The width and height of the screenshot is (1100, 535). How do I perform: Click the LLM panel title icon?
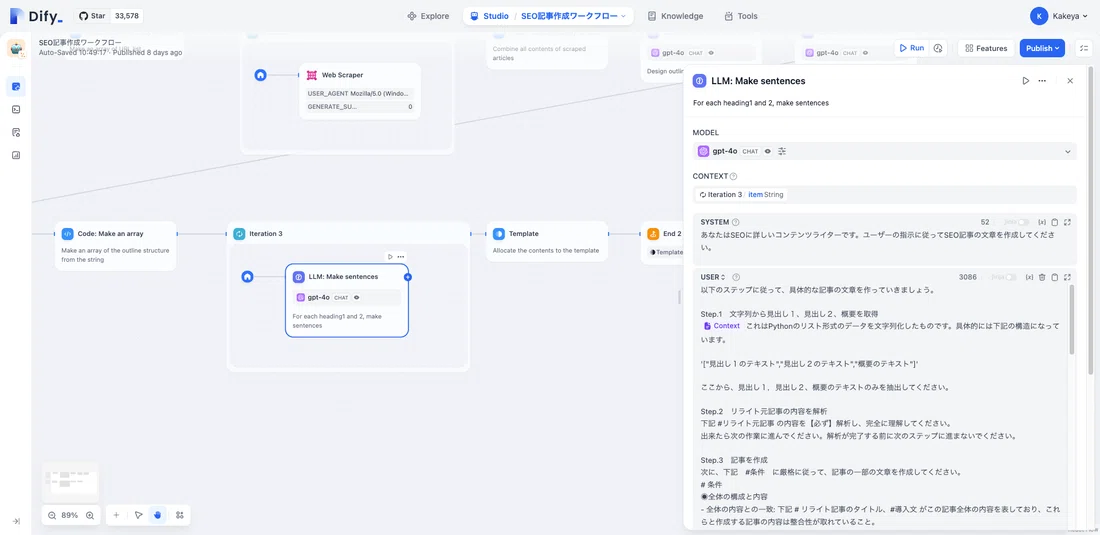699,81
